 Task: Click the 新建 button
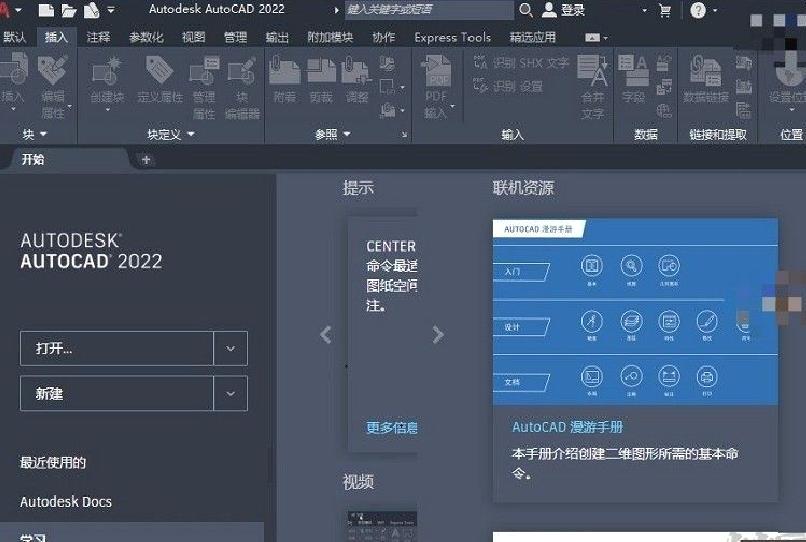pos(117,393)
